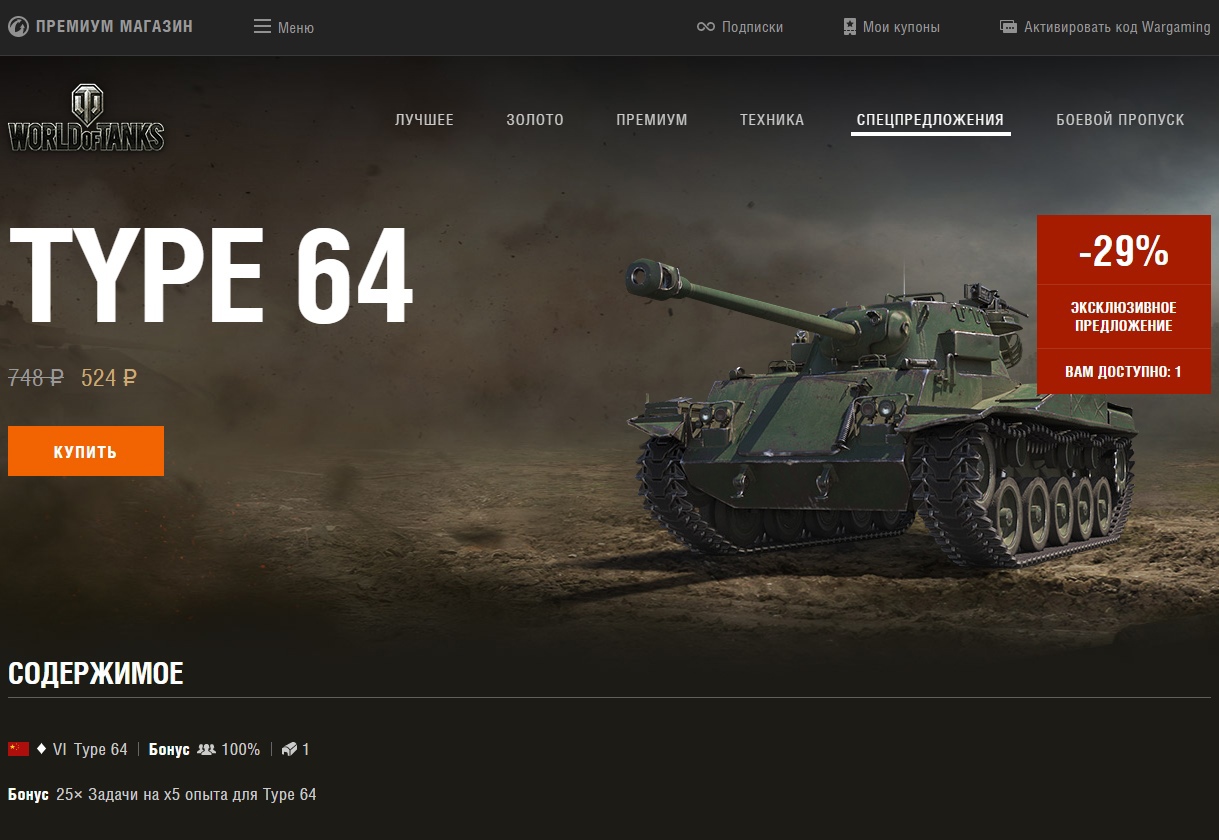The width and height of the screenshot is (1219, 840).
Task: Click the orange Купить button
Action: coord(86,451)
